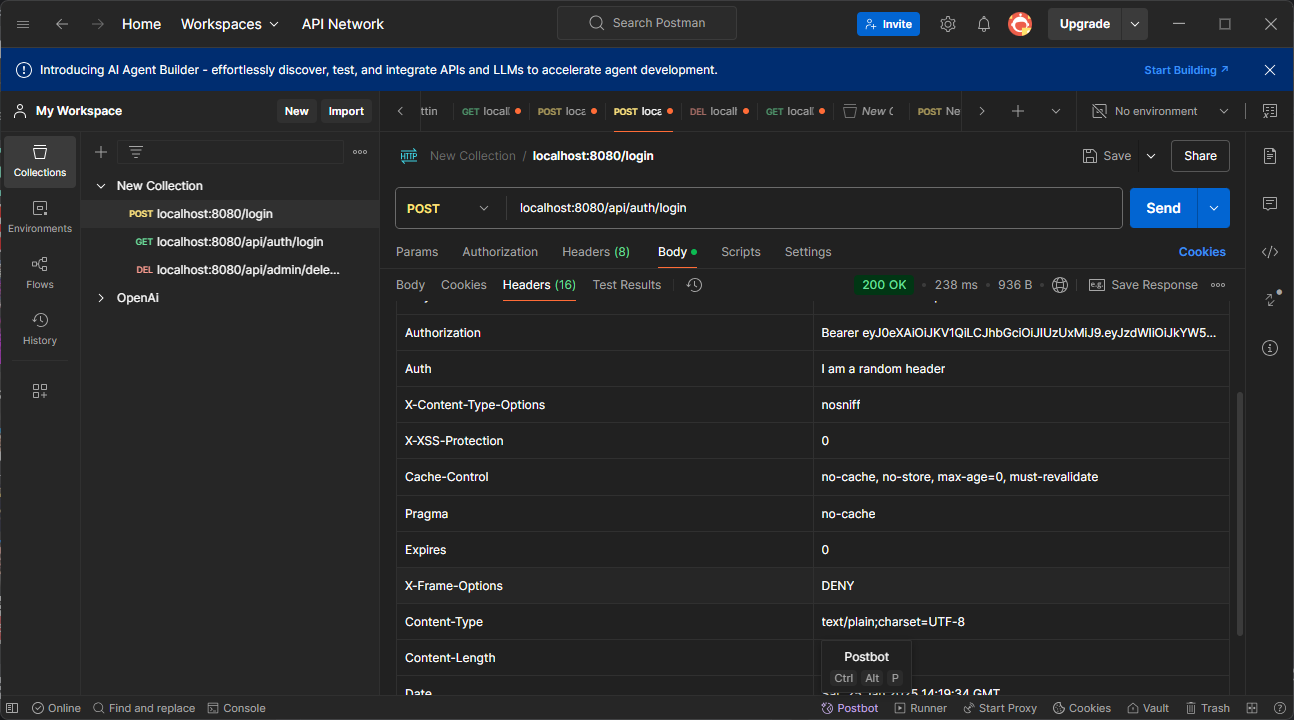Open more response options ellipsis
This screenshot has height=720, width=1294.
coord(1218,285)
